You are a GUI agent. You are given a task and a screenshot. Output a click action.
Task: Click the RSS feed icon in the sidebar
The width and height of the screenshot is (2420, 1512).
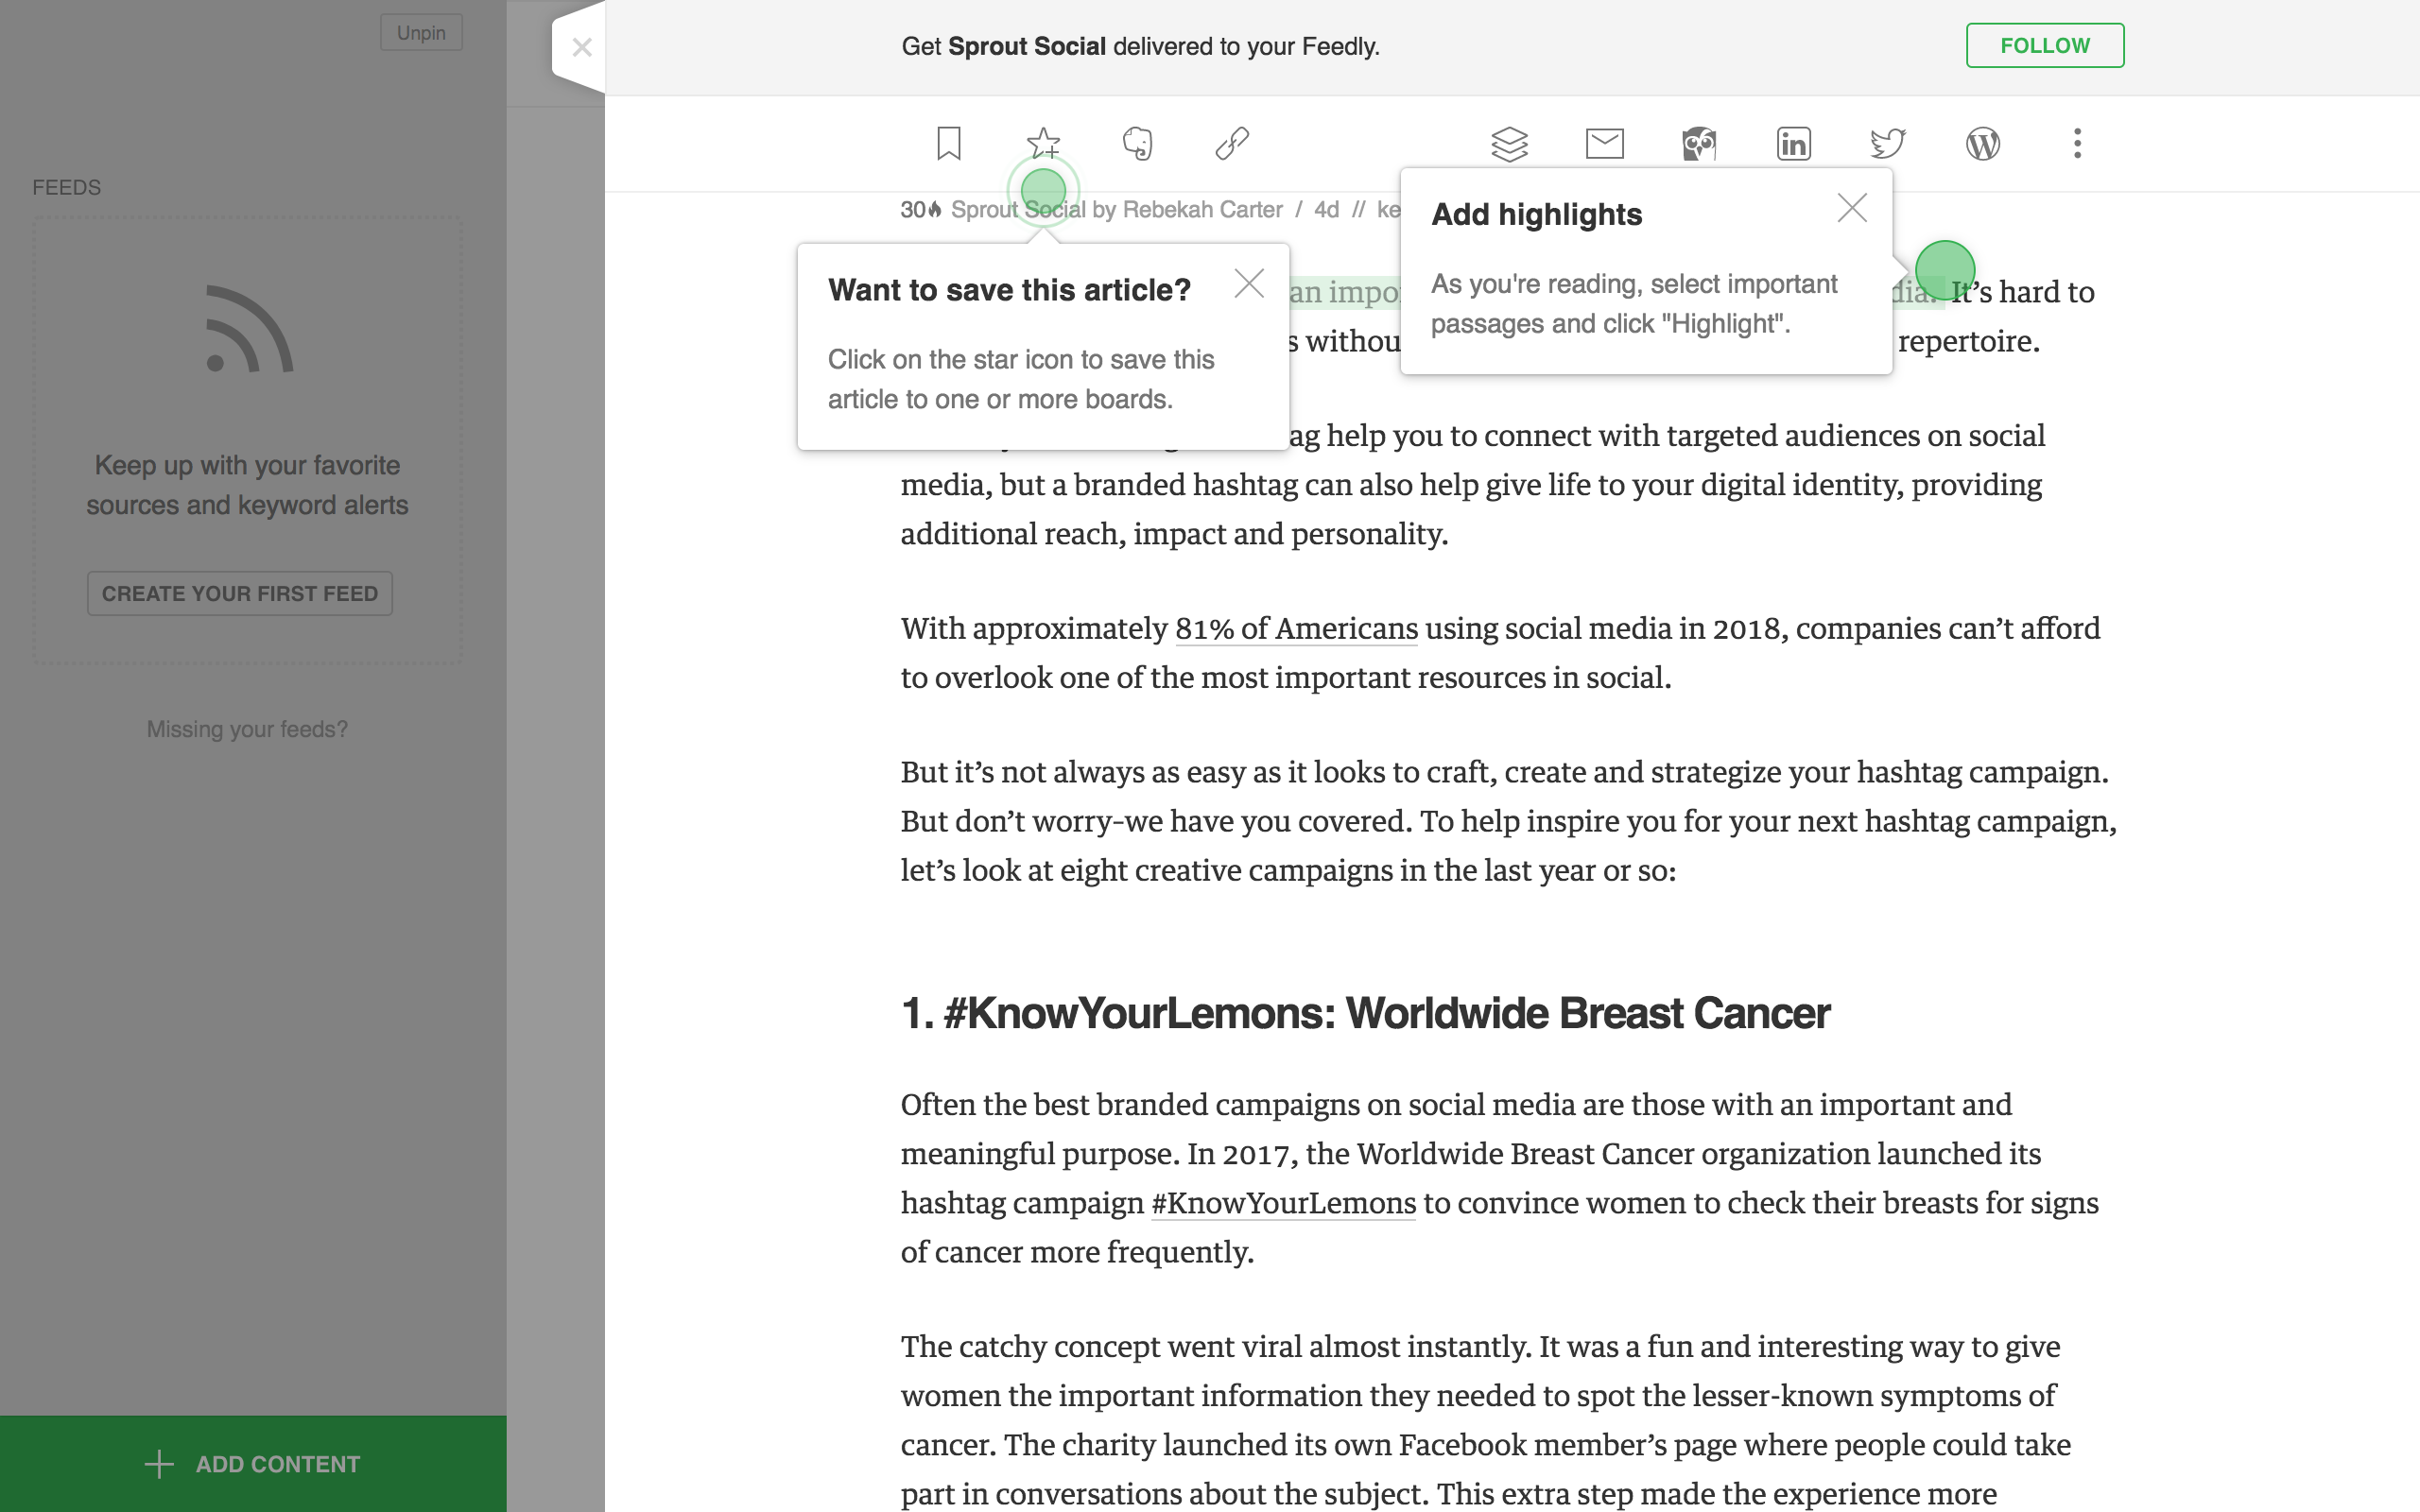[x=249, y=329]
